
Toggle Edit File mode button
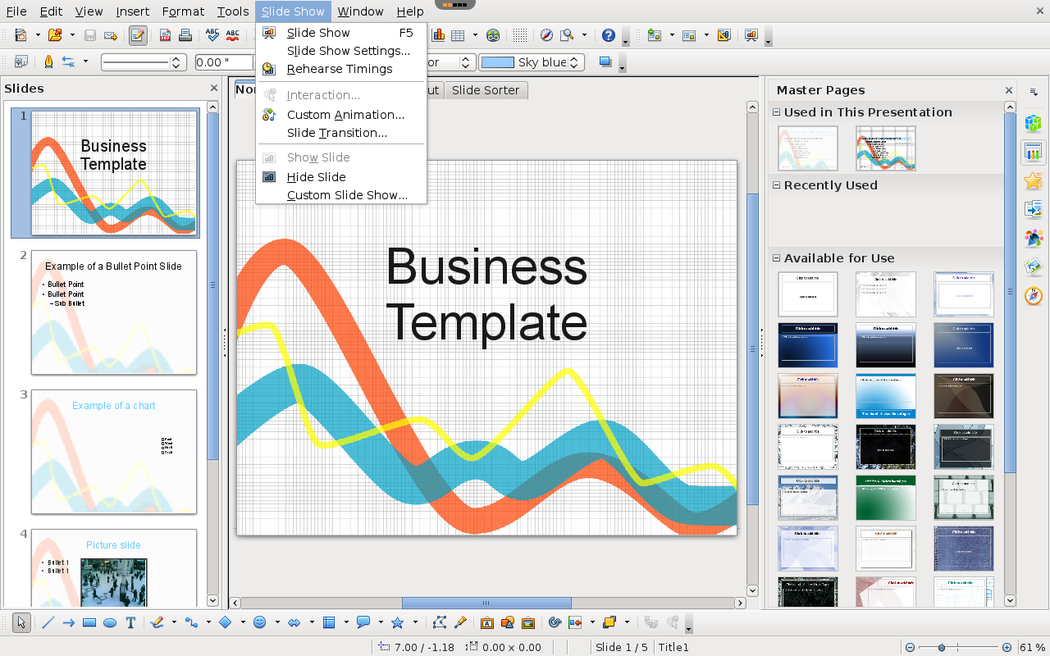point(137,36)
